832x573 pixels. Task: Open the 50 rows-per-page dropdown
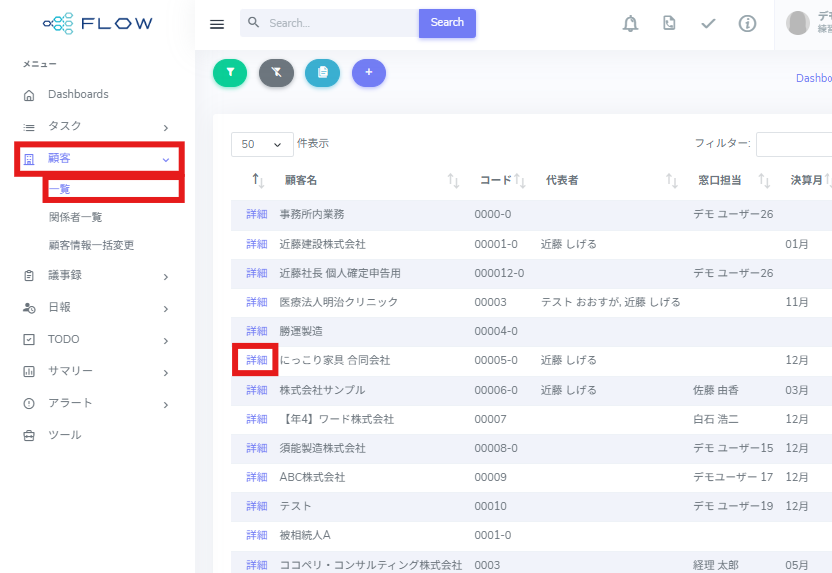point(262,144)
